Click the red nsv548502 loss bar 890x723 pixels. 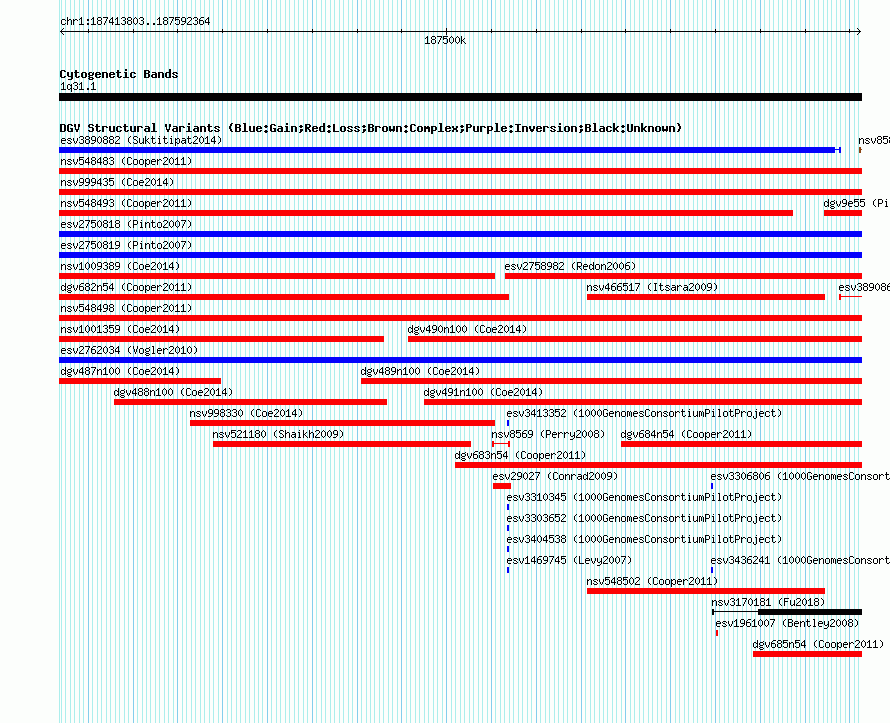click(x=706, y=591)
